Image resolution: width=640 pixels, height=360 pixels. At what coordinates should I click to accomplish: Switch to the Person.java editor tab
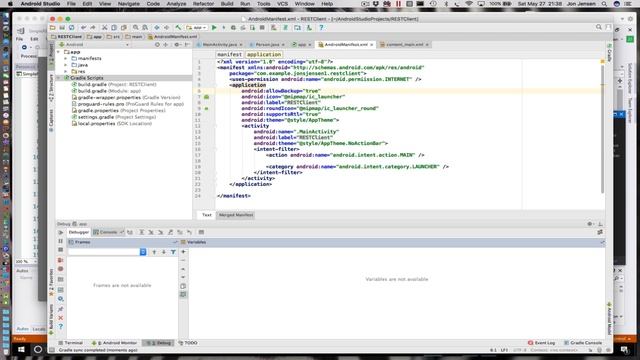[267, 44]
